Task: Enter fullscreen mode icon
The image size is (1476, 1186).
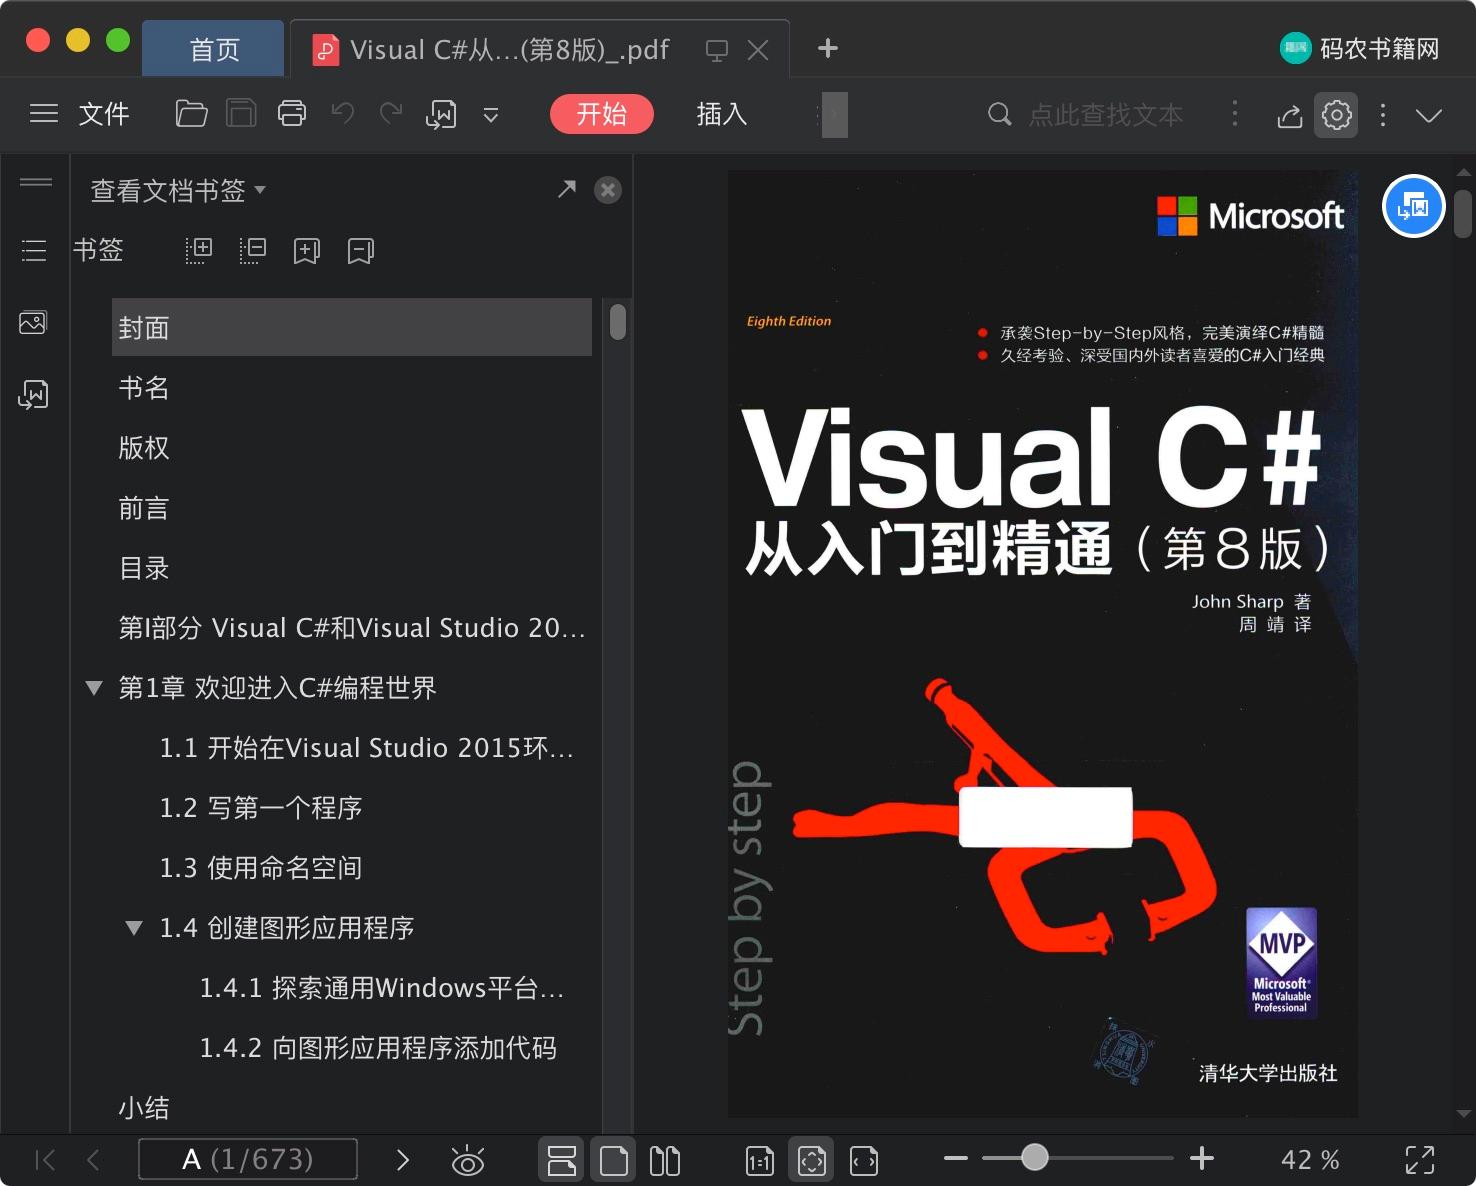Action: click(x=1420, y=1160)
